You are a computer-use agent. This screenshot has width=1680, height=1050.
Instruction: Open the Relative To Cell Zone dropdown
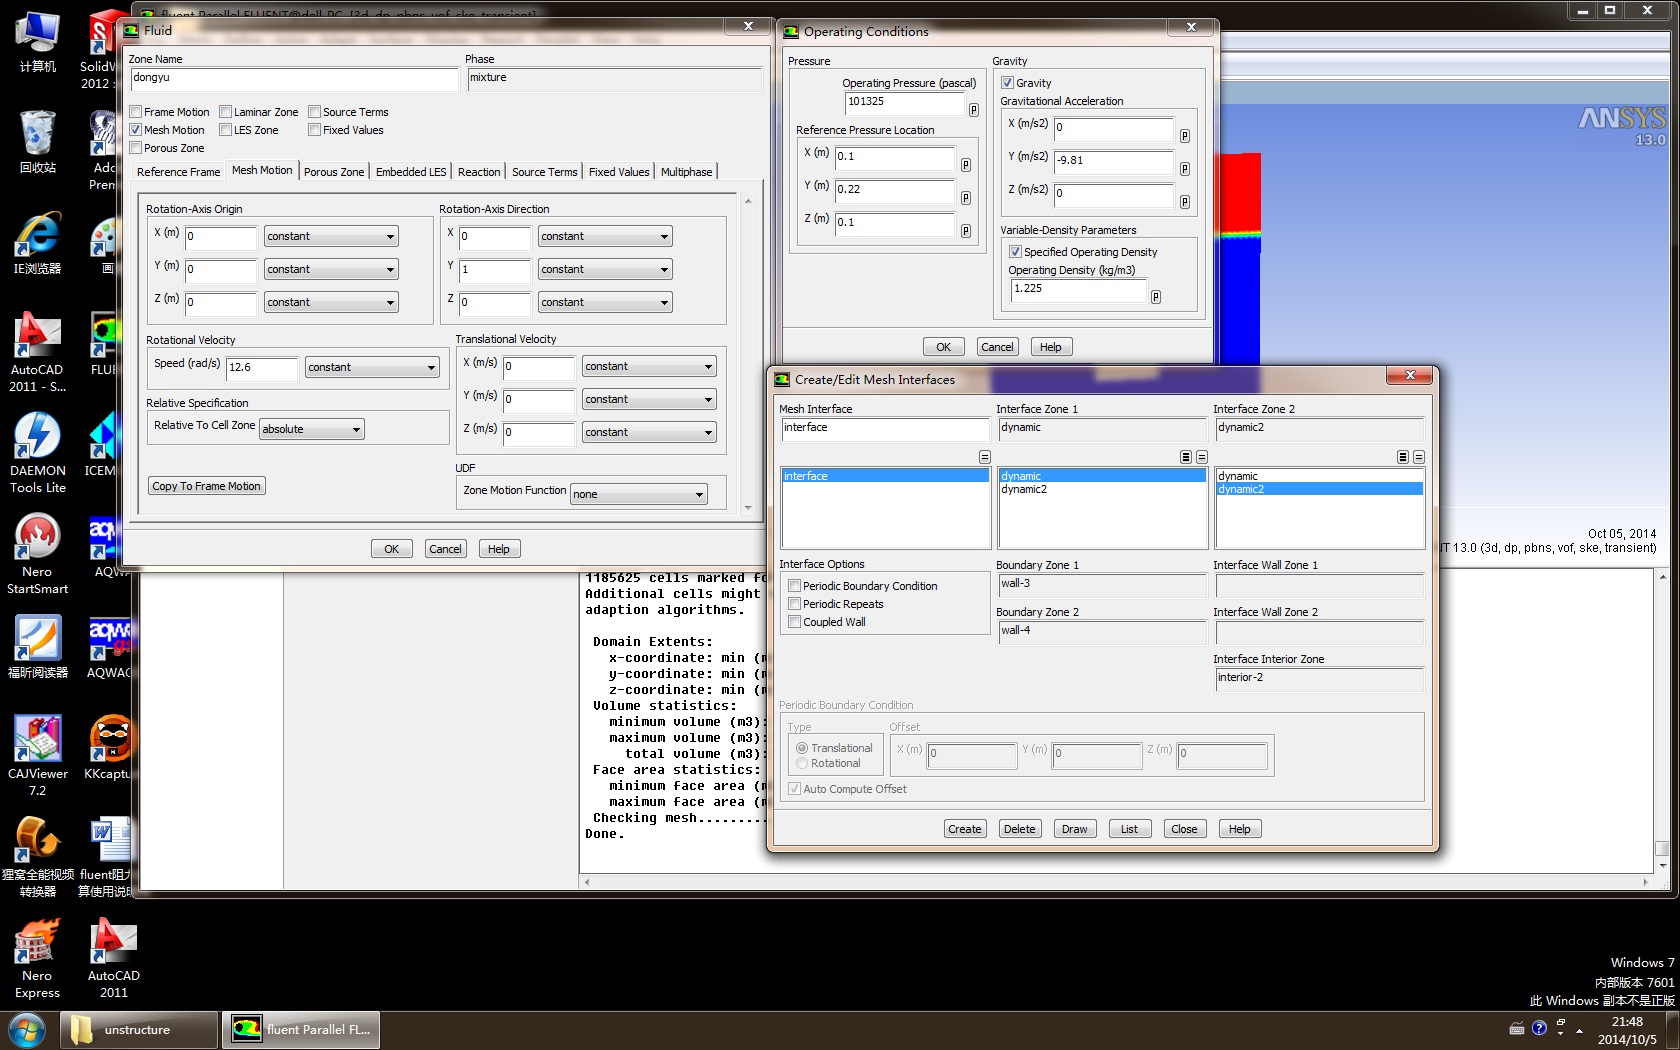click(x=311, y=429)
